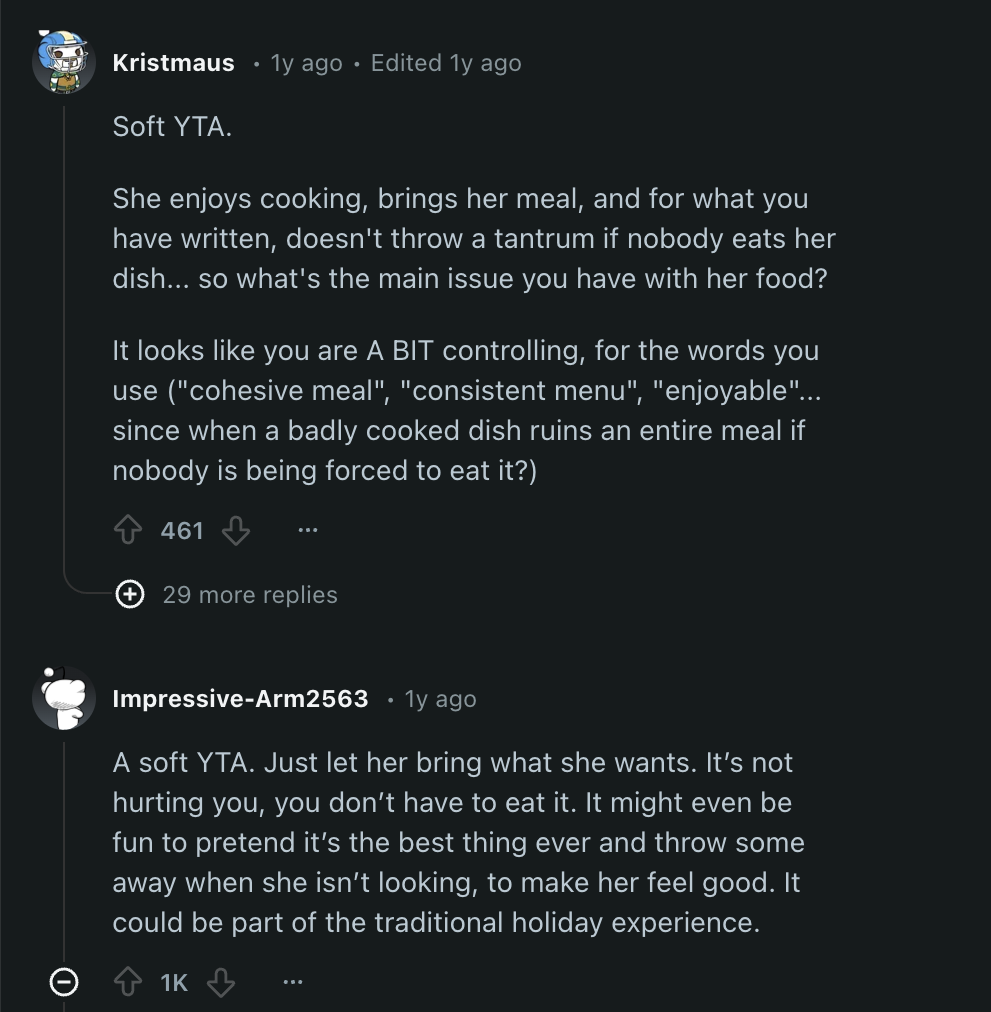
Task: Open more options on Impressive-Arm2563's comment
Action: click(x=292, y=983)
